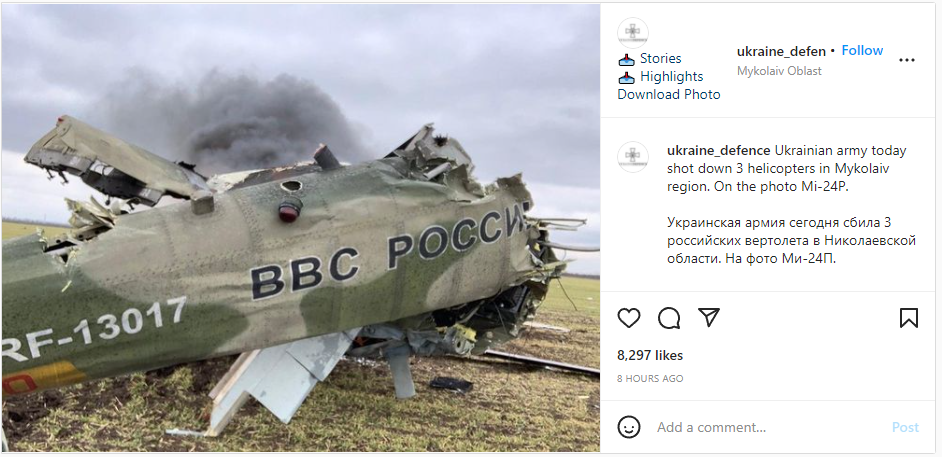Share post using paper plane icon
The image size is (942, 457).
tap(709, 317)
